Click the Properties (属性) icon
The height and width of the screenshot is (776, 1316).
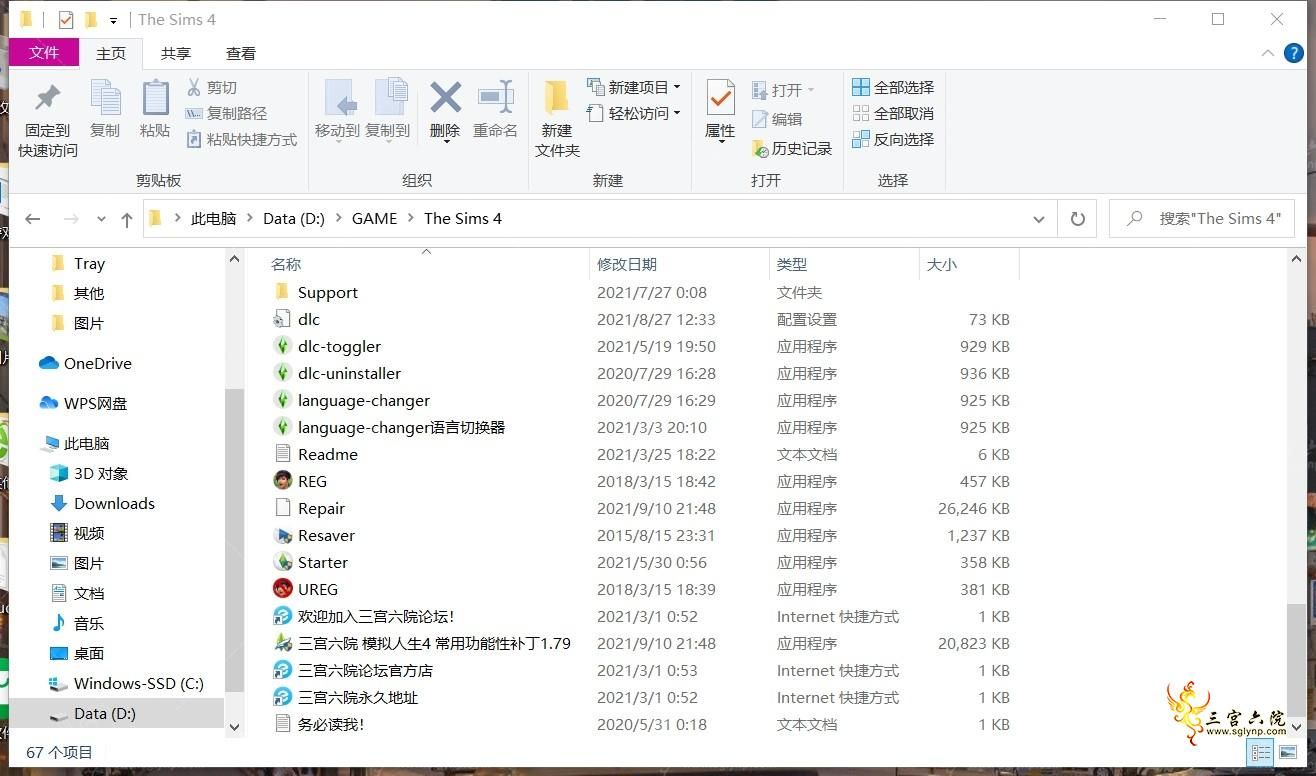pyautogui.click(x=720, y=98)
